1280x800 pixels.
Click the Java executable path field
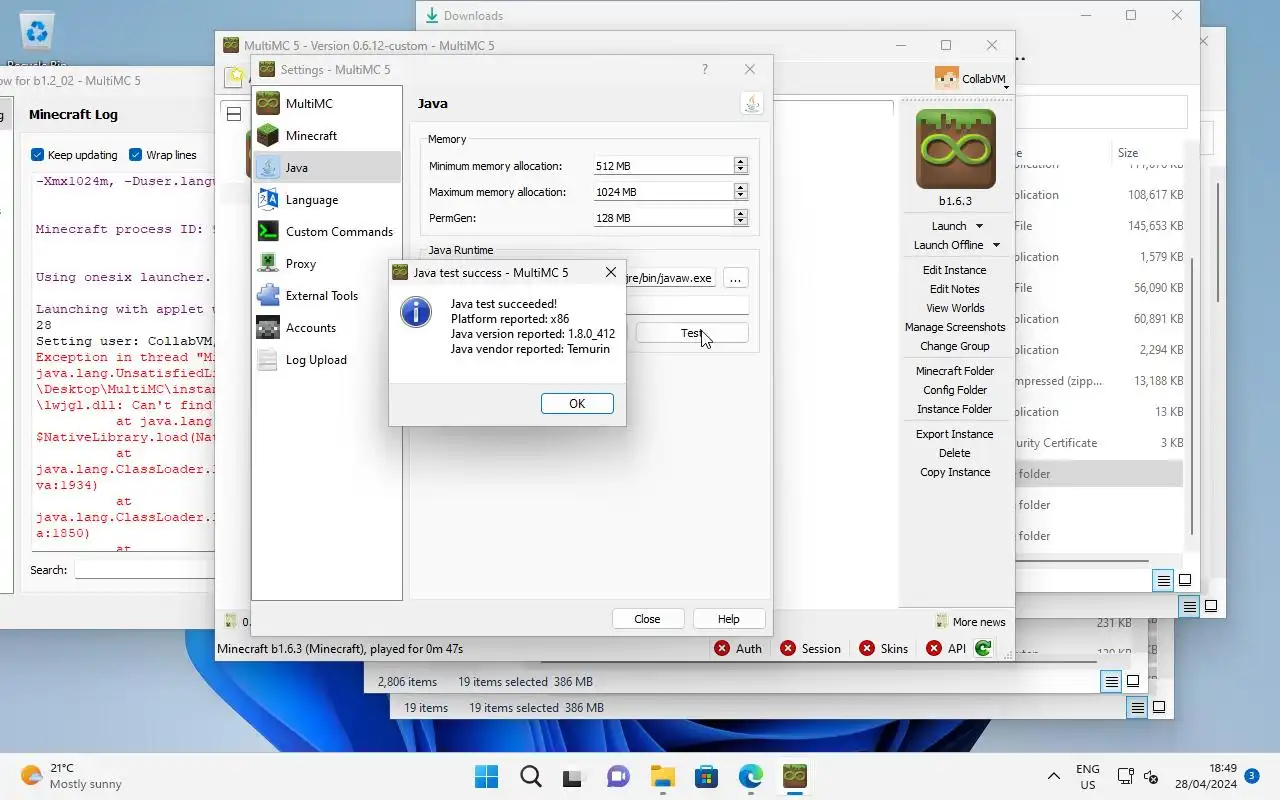670,278
